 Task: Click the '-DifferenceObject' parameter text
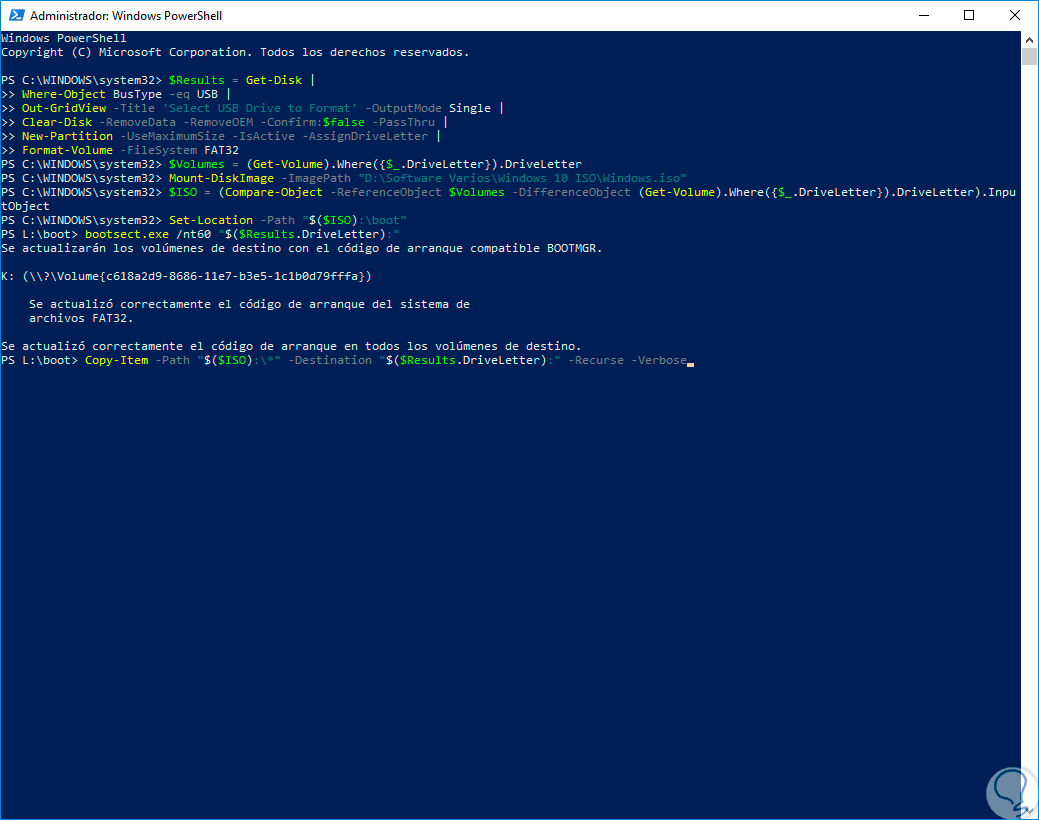point(571,192)
